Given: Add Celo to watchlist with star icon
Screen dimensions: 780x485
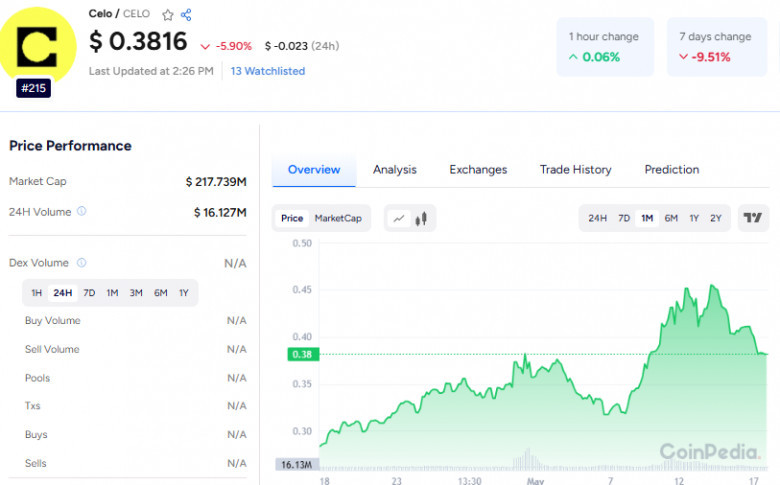Looking at the screenshot, I should [x=168, y=15].
